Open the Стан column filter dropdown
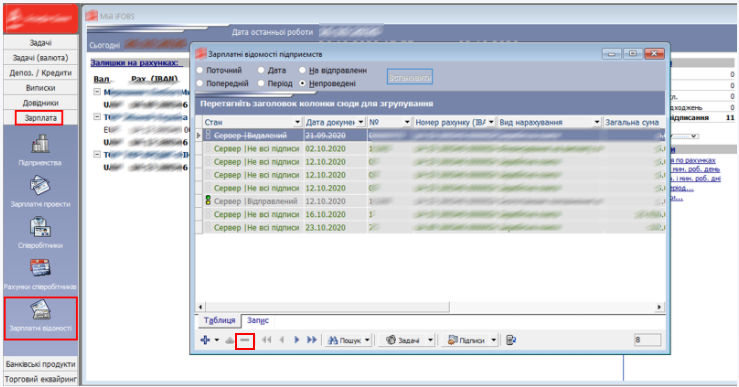This screenshot has height=387, width=739. point(297,123)
